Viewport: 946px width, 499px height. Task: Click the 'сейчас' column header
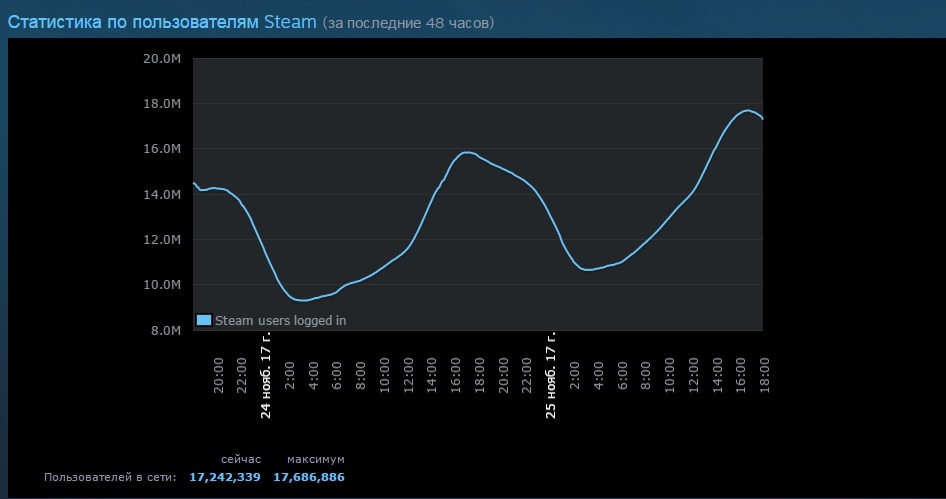(x=241, y=459)
